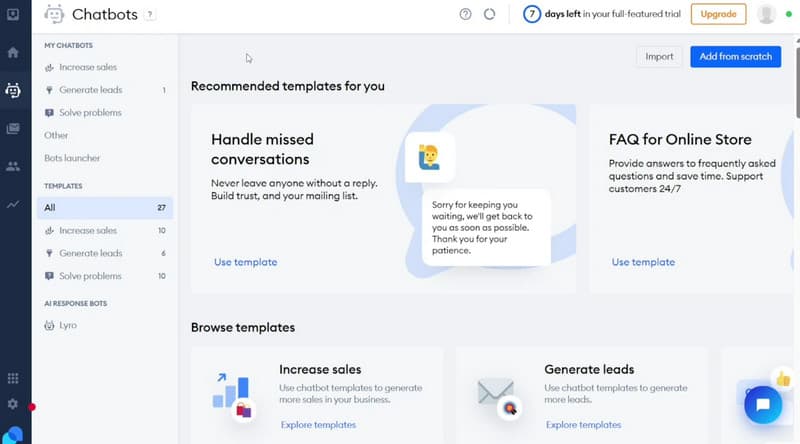Click the Add from scratch button
This screenshot has width=800, height=444.
point(735,57)
